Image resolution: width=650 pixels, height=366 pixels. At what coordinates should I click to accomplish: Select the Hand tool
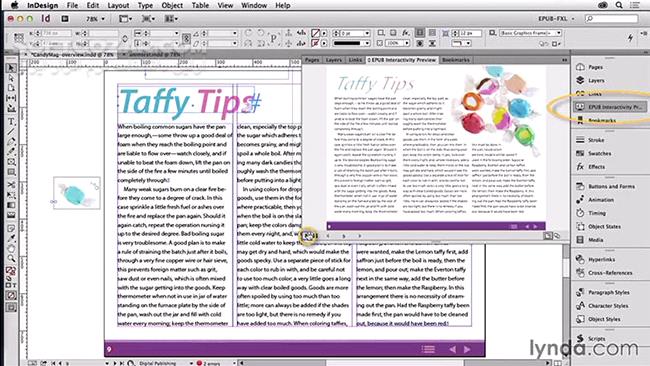pos(11,249)
